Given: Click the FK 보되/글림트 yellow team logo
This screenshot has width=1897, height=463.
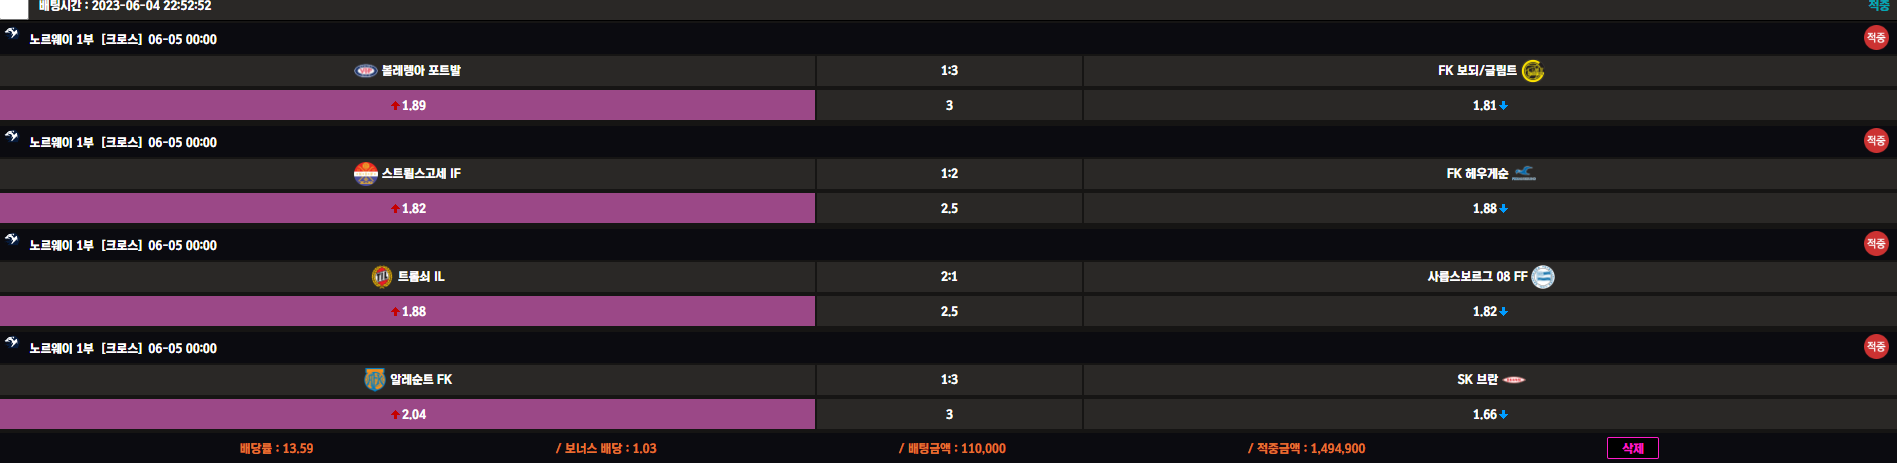Looking at the screenshot, I should pos(1532,71).
